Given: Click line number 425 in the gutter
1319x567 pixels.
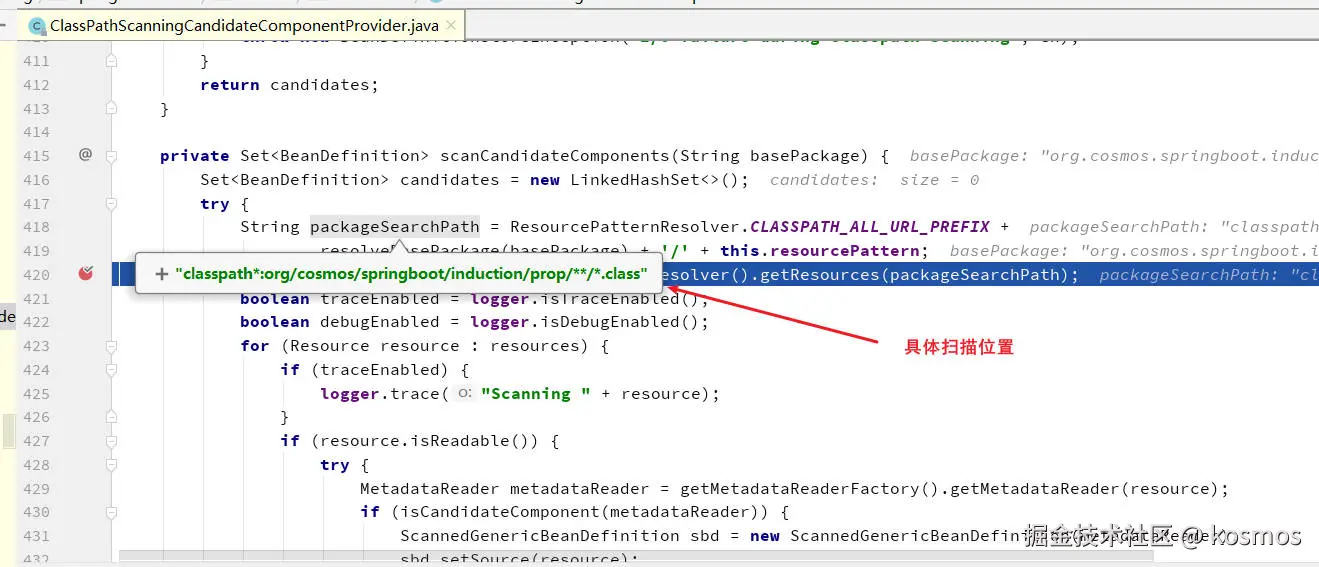Looking at the screenshot, I should coord(36,393).
